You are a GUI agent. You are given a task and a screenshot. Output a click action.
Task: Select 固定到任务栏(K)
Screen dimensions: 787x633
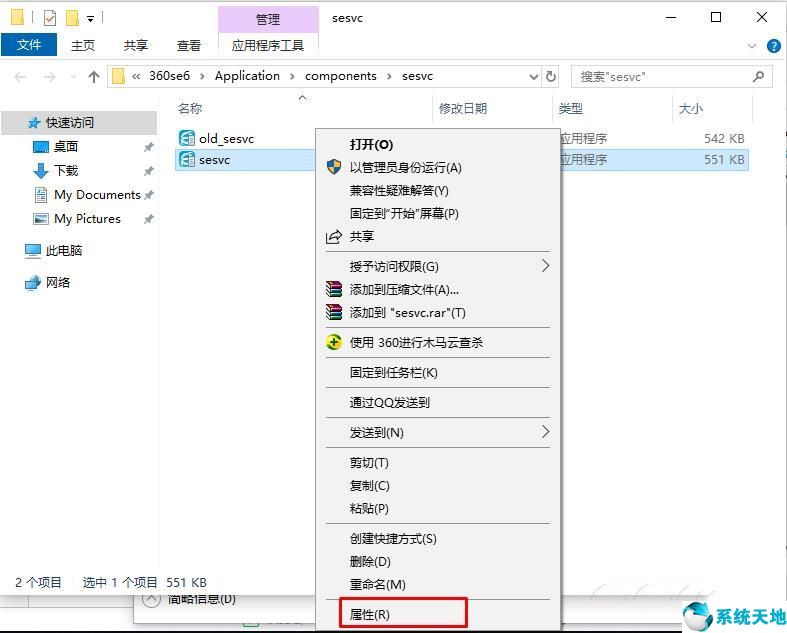coord(438,372)
